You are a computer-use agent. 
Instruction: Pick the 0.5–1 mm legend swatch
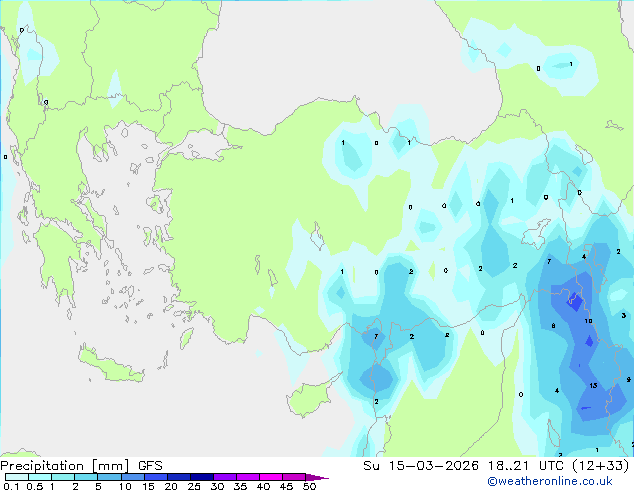pyautogui.click(x=40, y=477)
